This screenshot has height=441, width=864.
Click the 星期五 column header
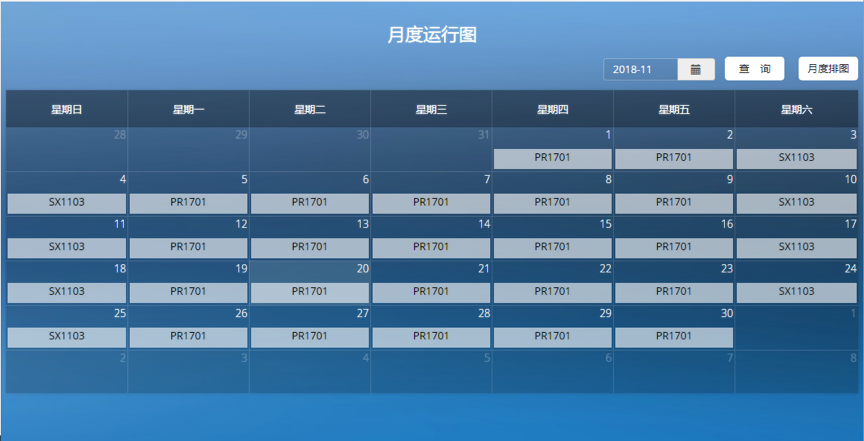click(x=674, y=109)
